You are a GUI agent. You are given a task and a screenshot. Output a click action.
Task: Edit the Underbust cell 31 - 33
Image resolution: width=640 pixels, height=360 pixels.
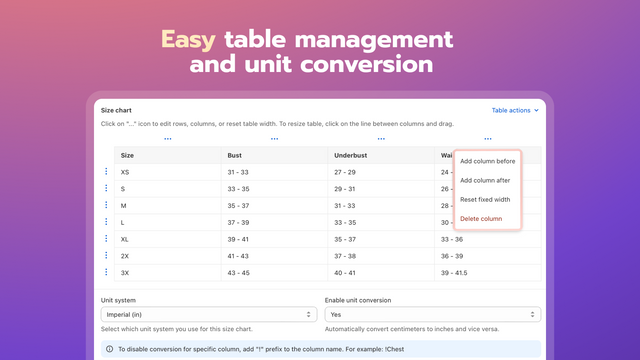[x=381, y=206]
